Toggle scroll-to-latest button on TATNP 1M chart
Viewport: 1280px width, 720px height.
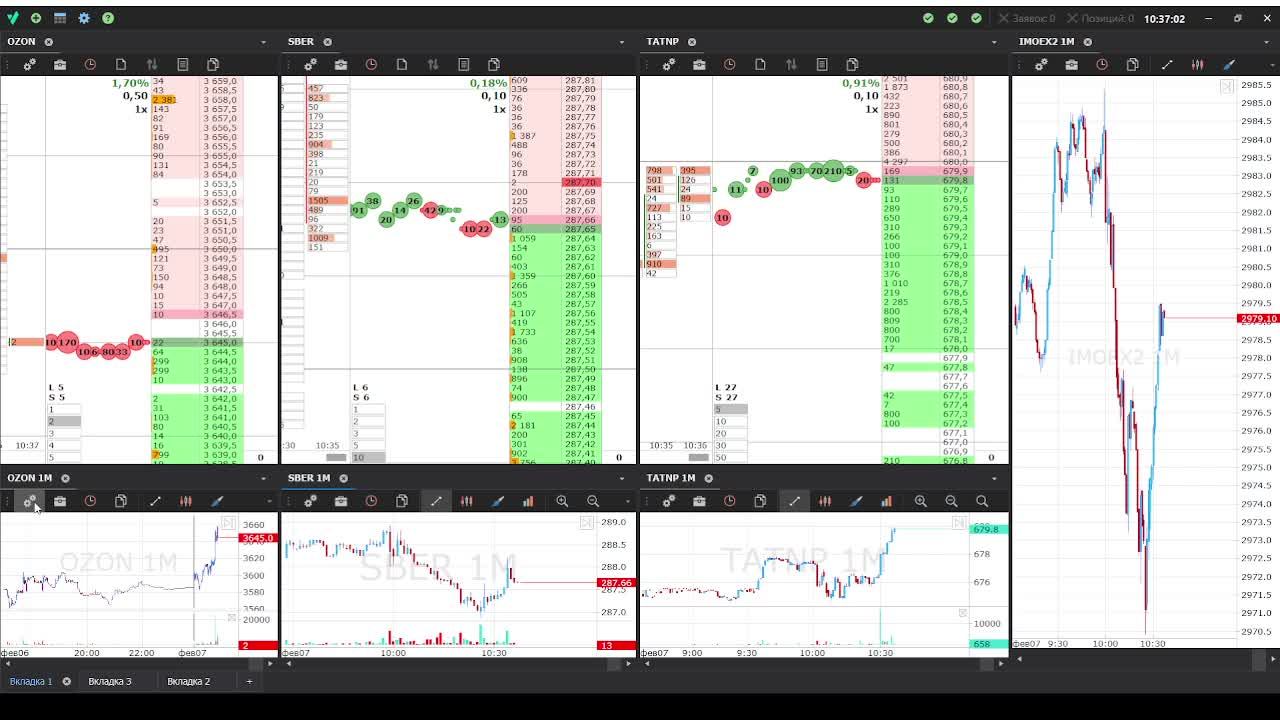(x=959, y=523)
